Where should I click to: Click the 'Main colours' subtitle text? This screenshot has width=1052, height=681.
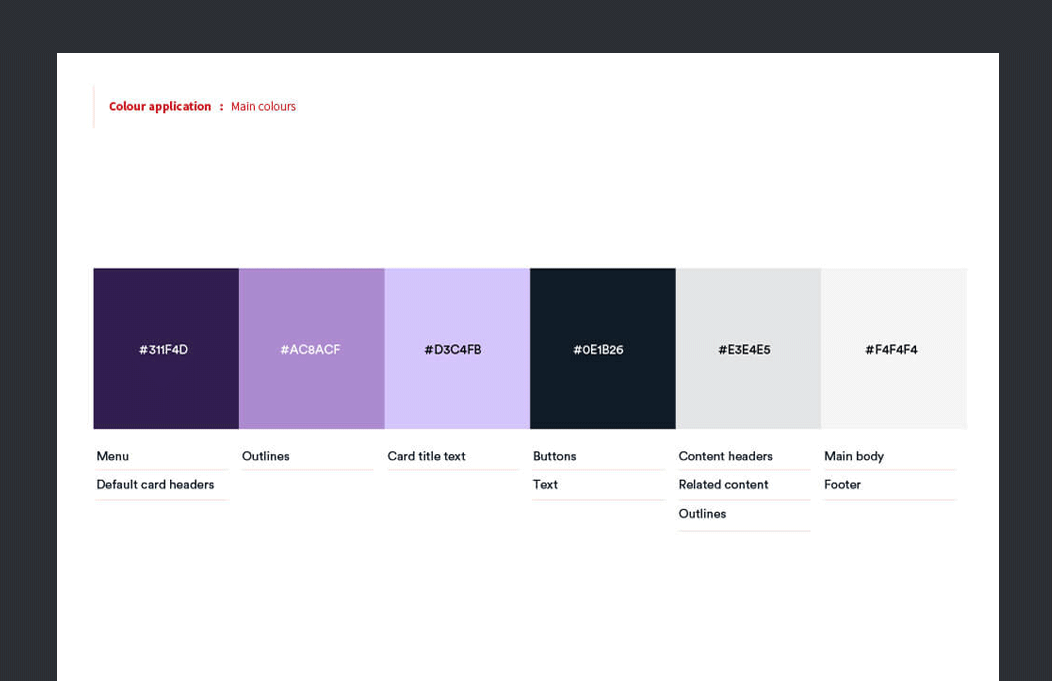(263, 107)
